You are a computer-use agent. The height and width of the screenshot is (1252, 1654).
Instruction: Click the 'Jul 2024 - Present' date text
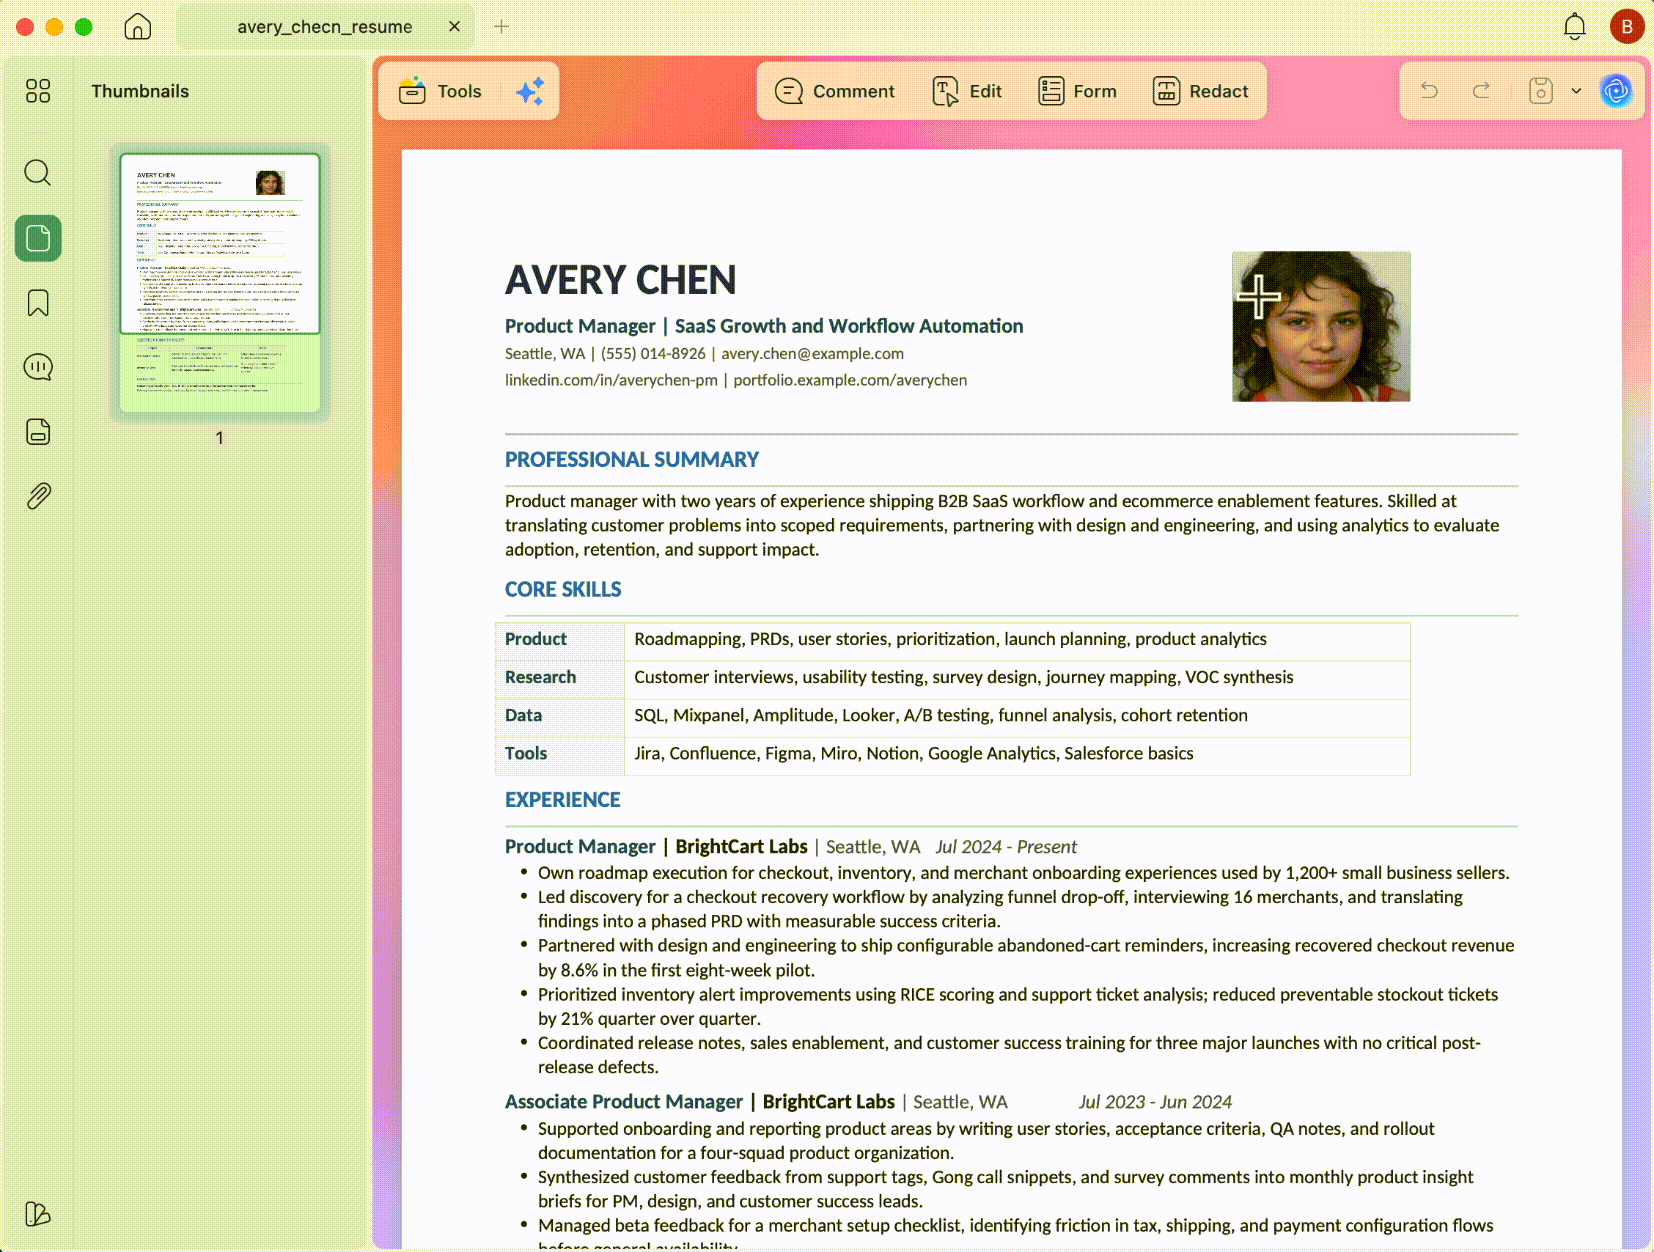click(1006, 847)
